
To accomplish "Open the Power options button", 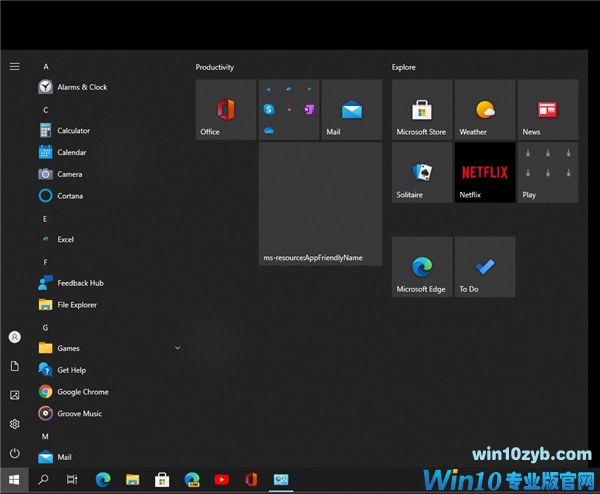I will (x=15, y=453).
